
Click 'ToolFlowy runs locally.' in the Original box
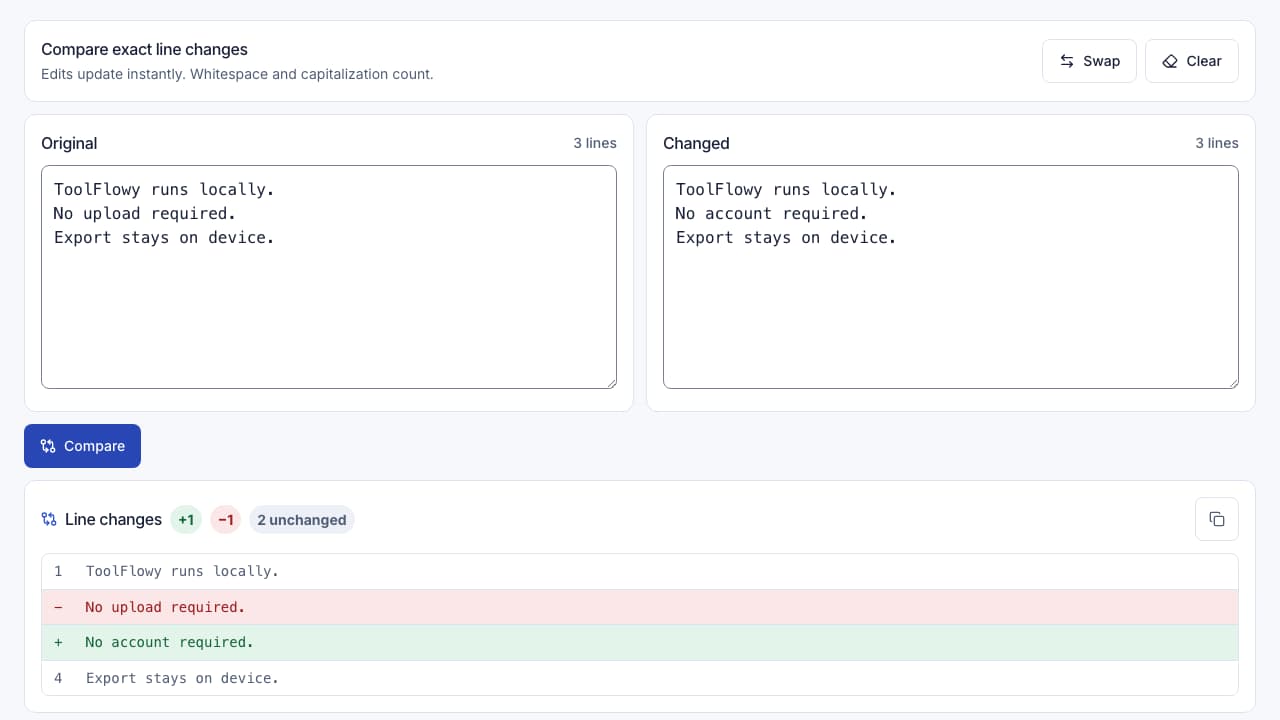tap(164, 189)
